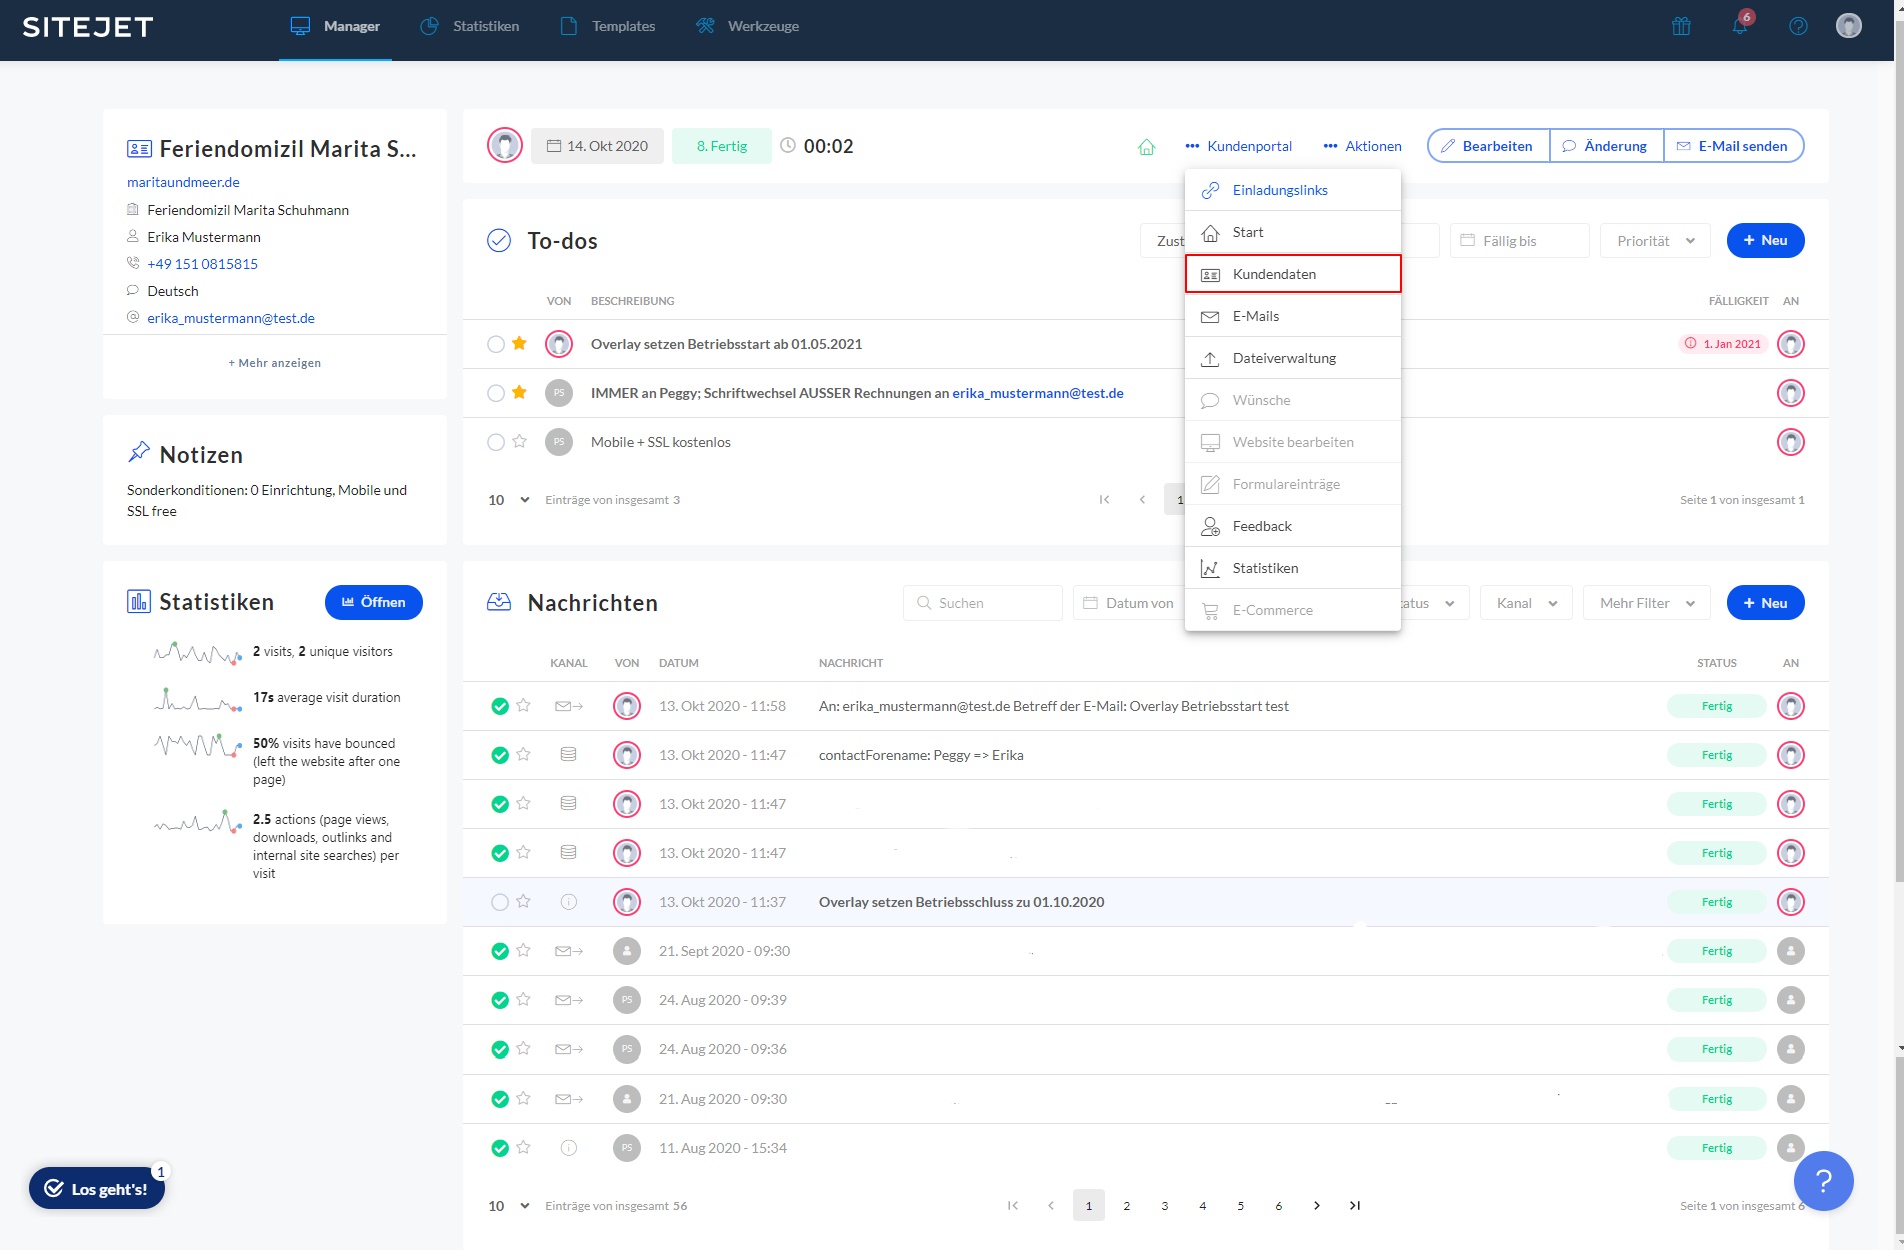Switch to the Templates tab
The image size is (1904, 1250).
pyautogui.click(x=607, y=26)
